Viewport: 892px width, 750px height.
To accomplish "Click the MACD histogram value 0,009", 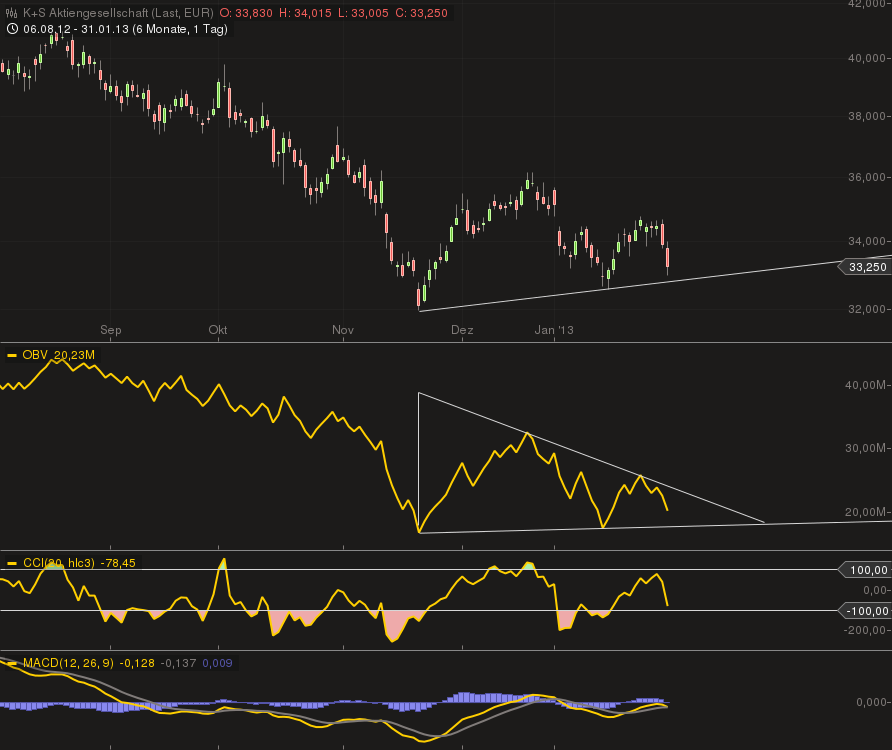I will click(217, 664).
